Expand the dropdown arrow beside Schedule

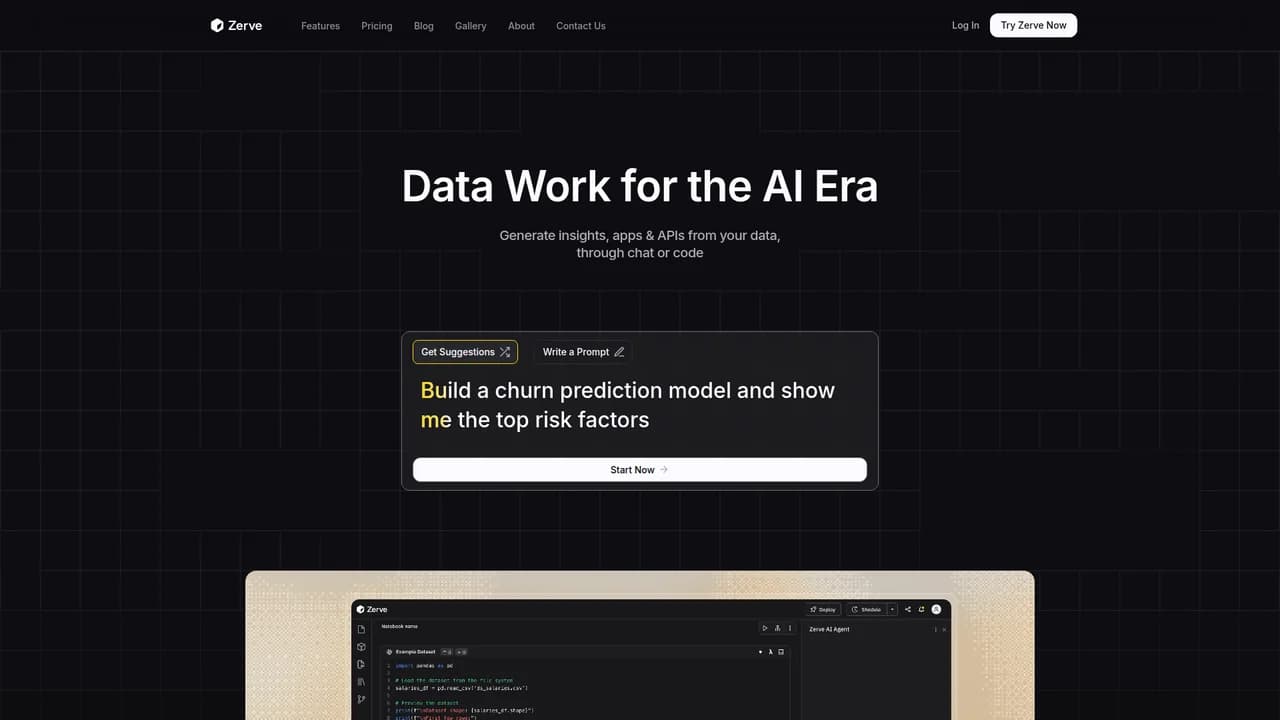(x=892, y=609)
